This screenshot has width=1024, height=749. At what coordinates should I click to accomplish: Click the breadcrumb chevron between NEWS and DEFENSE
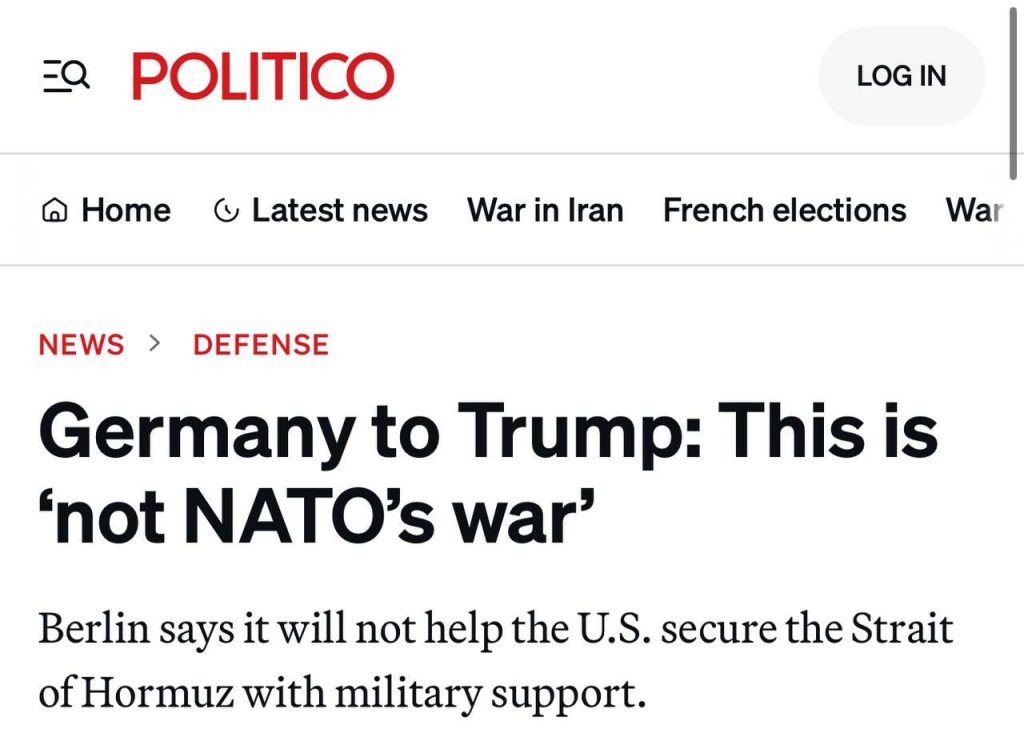(x=154, y=344)
